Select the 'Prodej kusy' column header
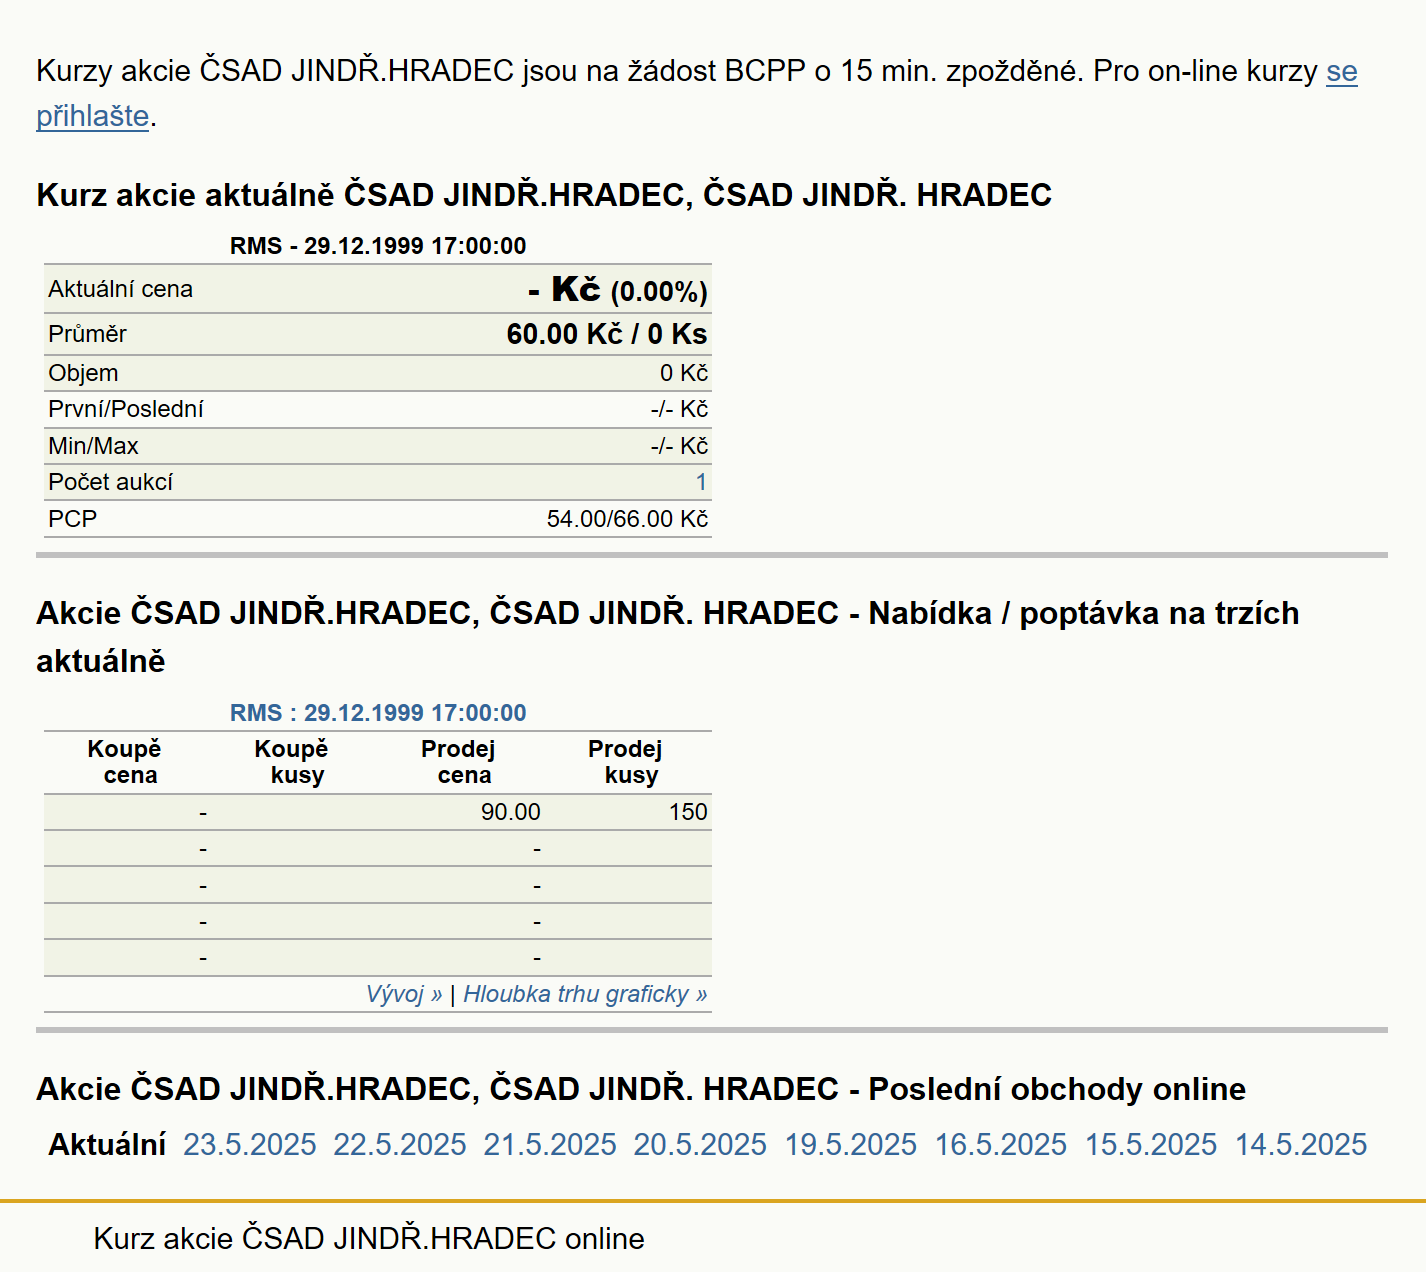 (x=626, y=762)
